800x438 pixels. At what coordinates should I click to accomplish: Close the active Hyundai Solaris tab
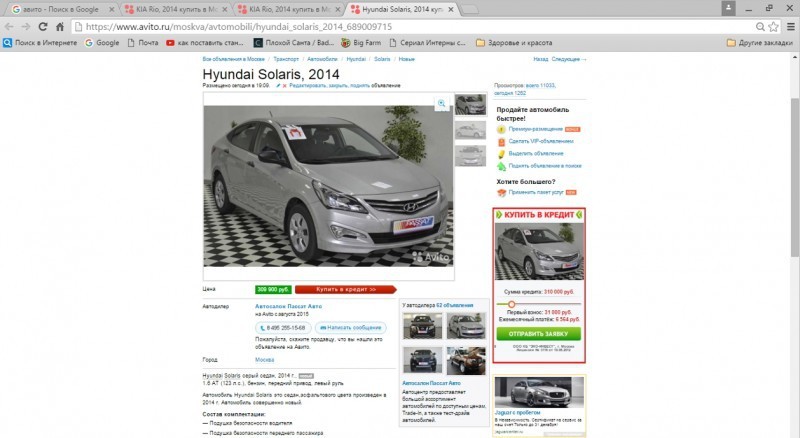pos(451,9)
